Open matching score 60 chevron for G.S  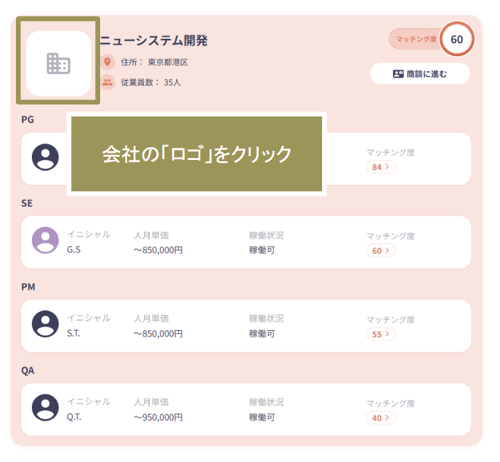click(381, 251)
